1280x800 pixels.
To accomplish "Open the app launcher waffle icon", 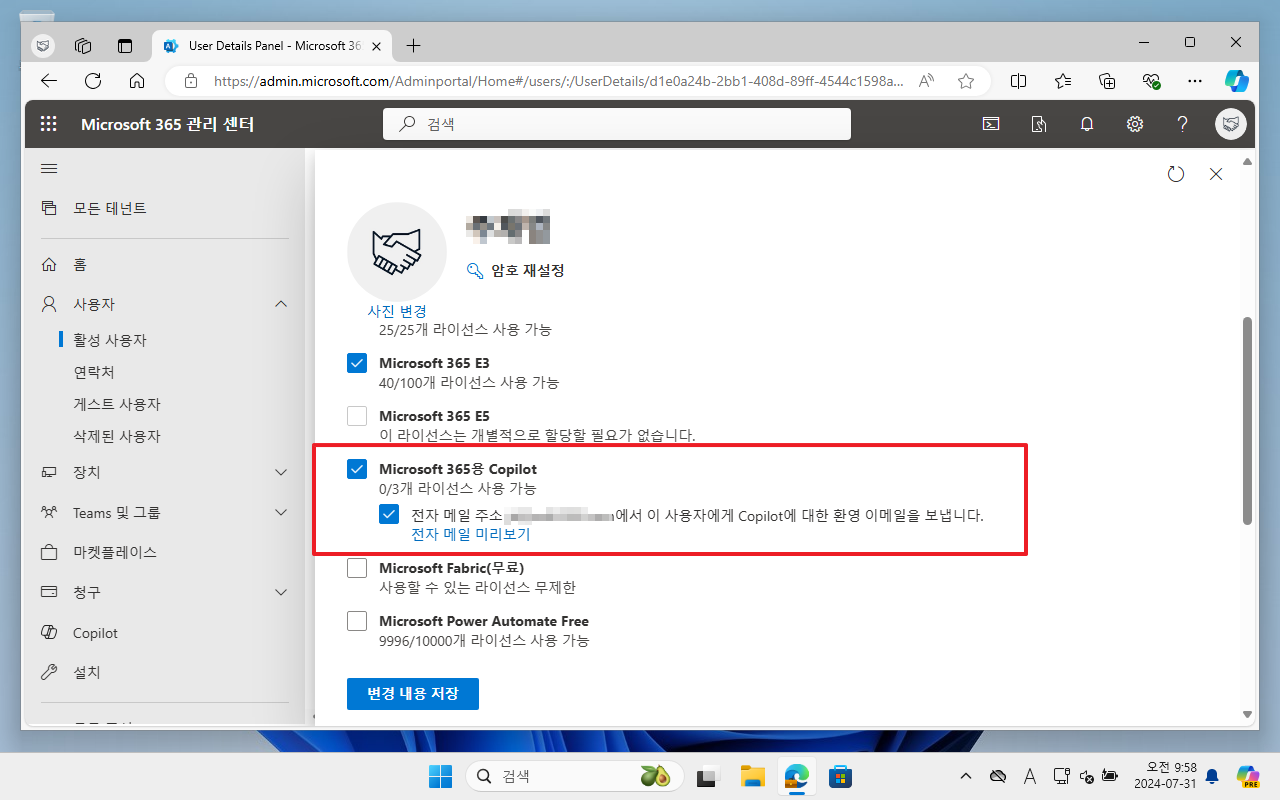I will (x=48, y=124).
